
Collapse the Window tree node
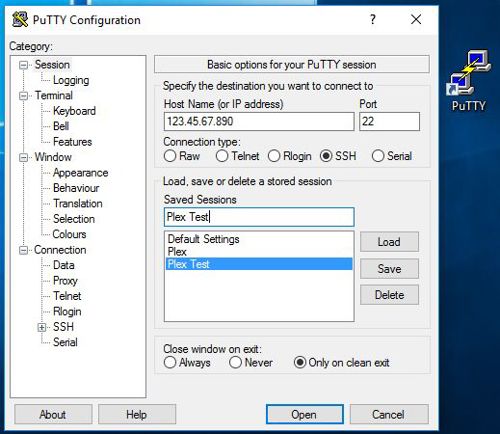click(x=23, y=157)
